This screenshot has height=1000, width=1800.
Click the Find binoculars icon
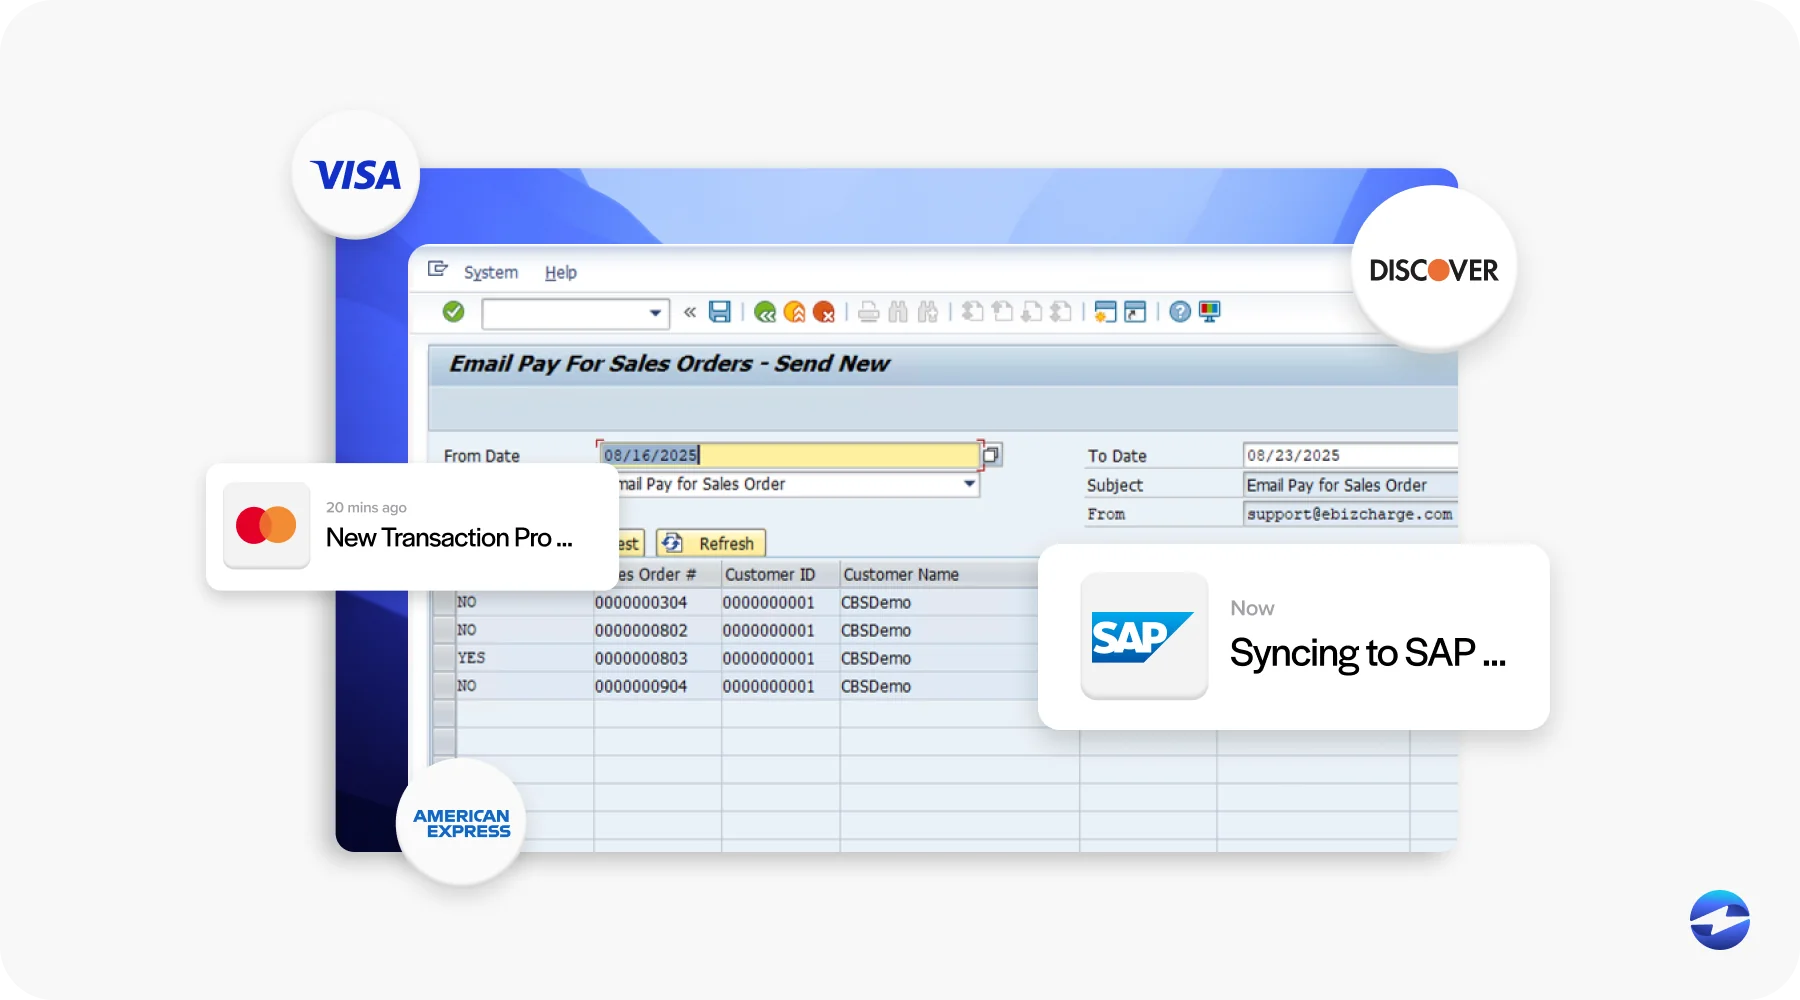click(x=898, y=312)
